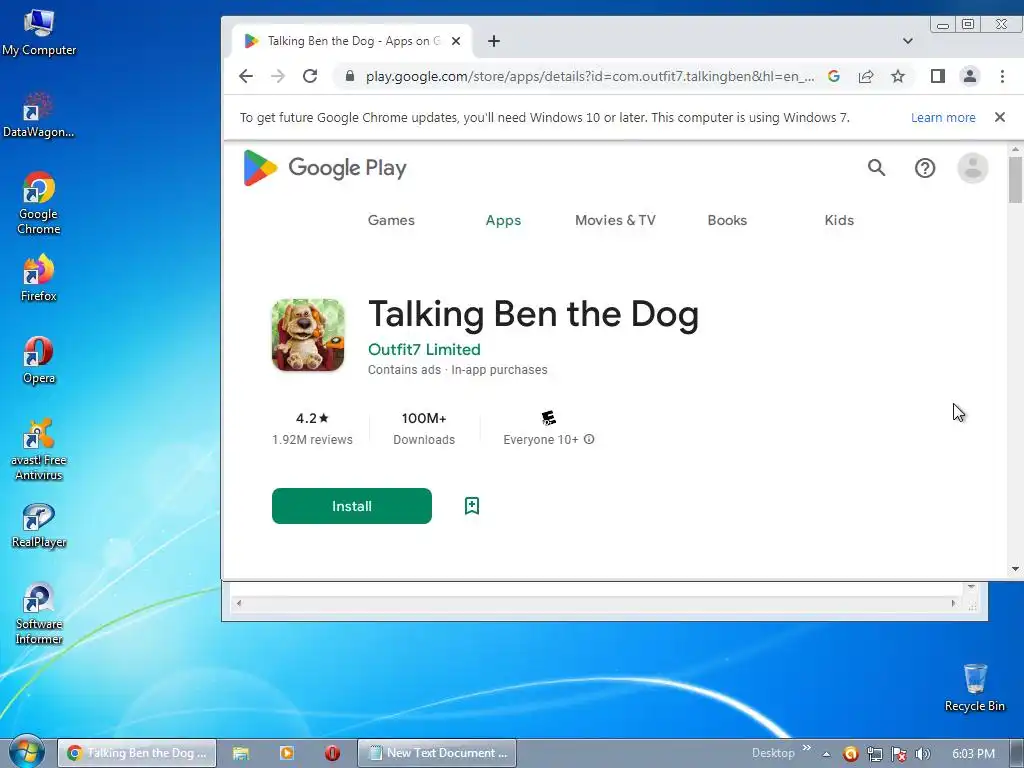Open Chrome three-dot menu
This screenshot has height=768, width=1024.
click(1002, 76)
